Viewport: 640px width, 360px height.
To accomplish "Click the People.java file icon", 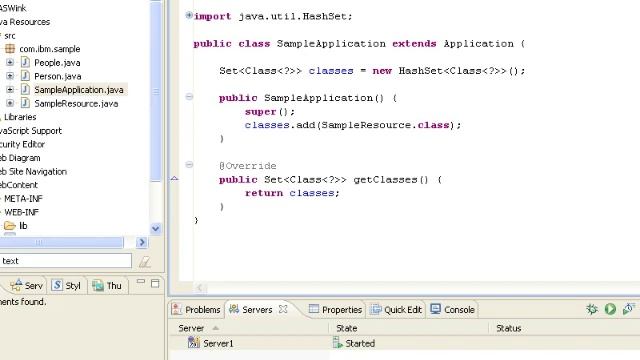I will click(x=25, y=62).
